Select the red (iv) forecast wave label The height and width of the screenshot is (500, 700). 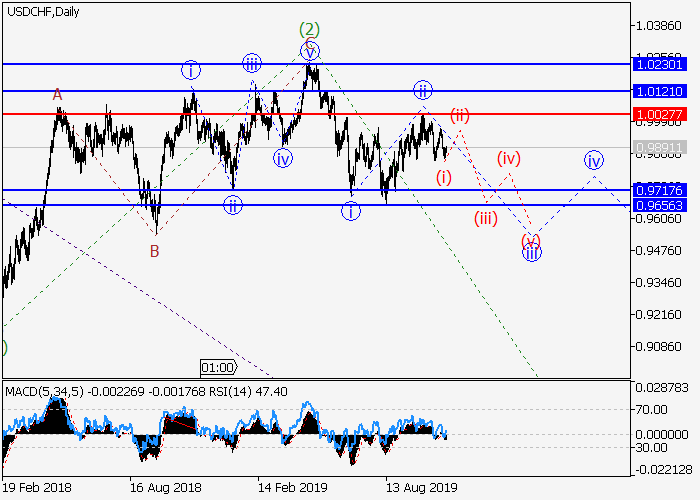[x=510, y=158]
